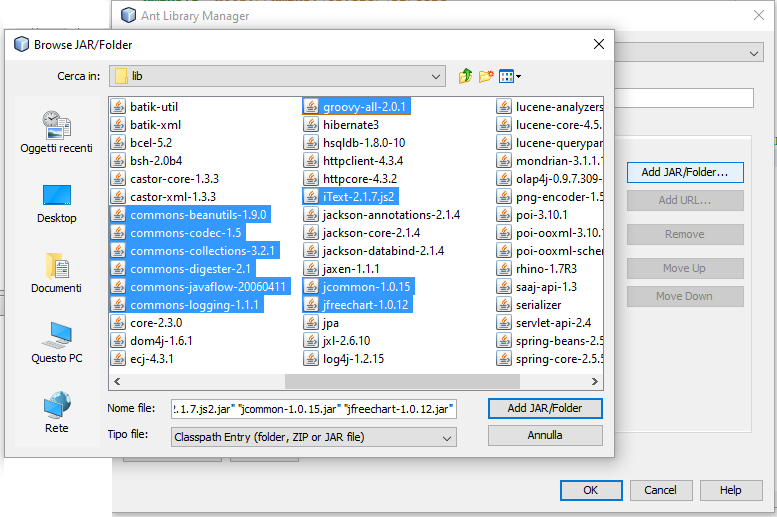
Task: Select jar icon of httpclient-4.3.4
Action: pos(311,161)
